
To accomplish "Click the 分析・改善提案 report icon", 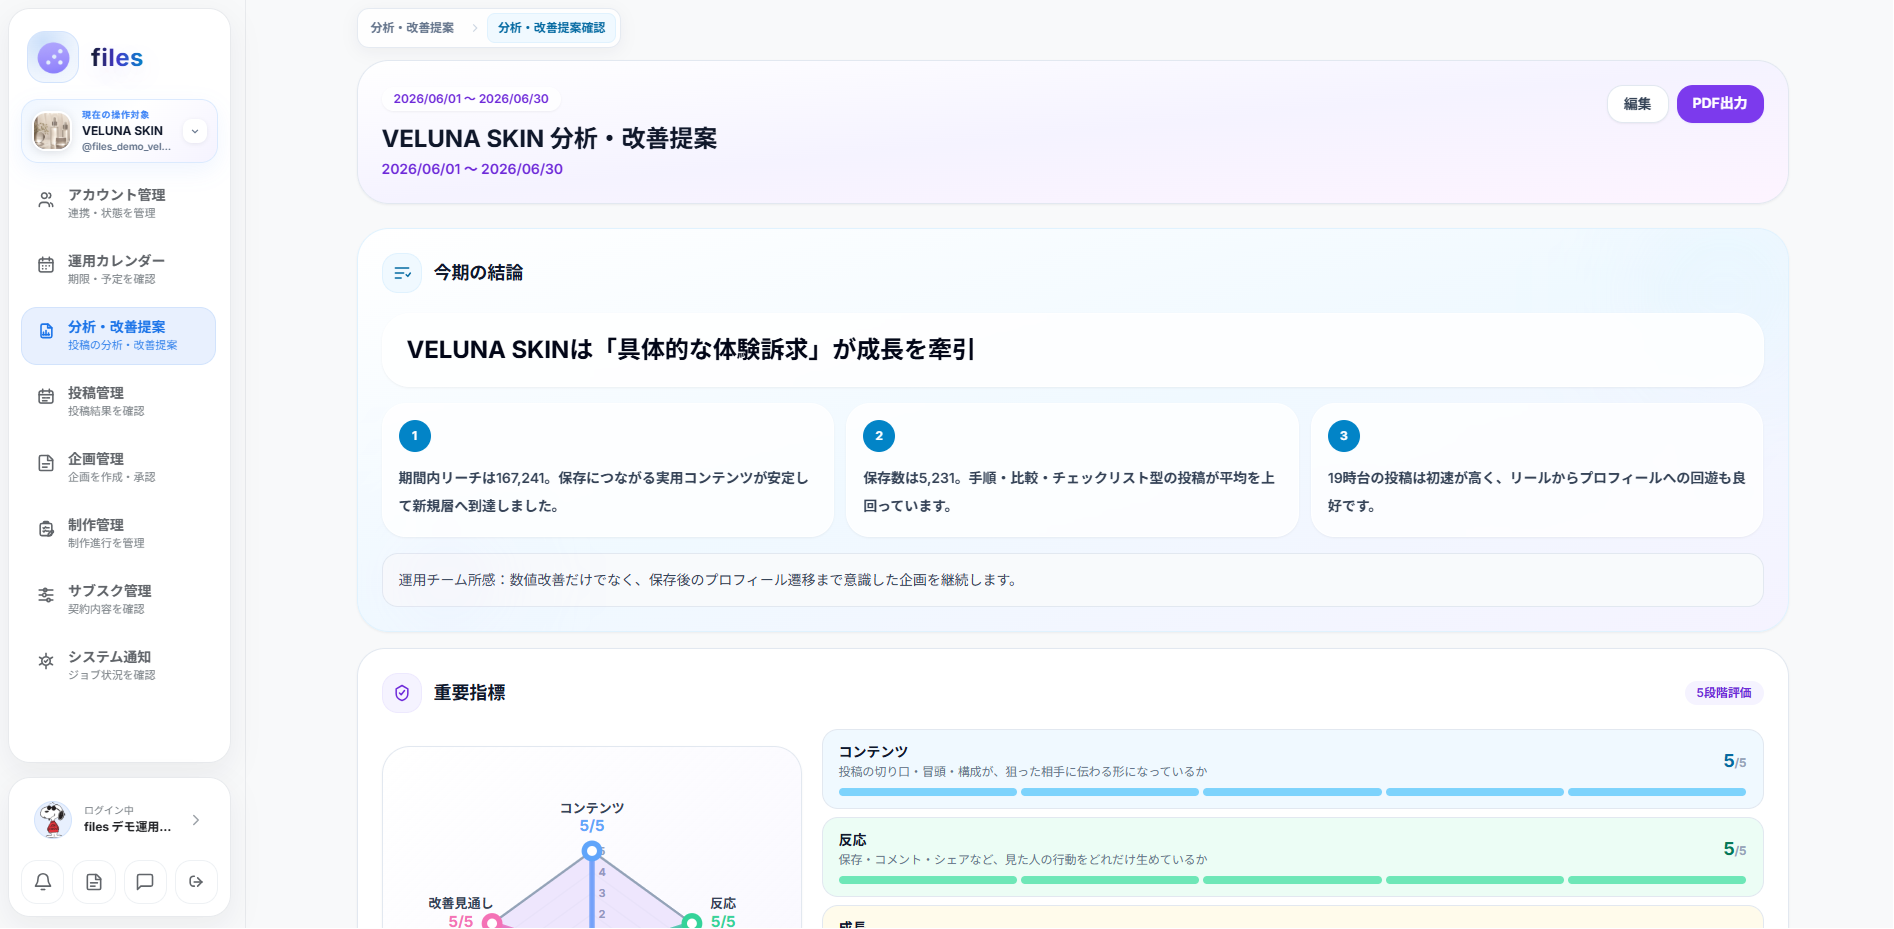I will pyautogui.click(x=46, y=331).
